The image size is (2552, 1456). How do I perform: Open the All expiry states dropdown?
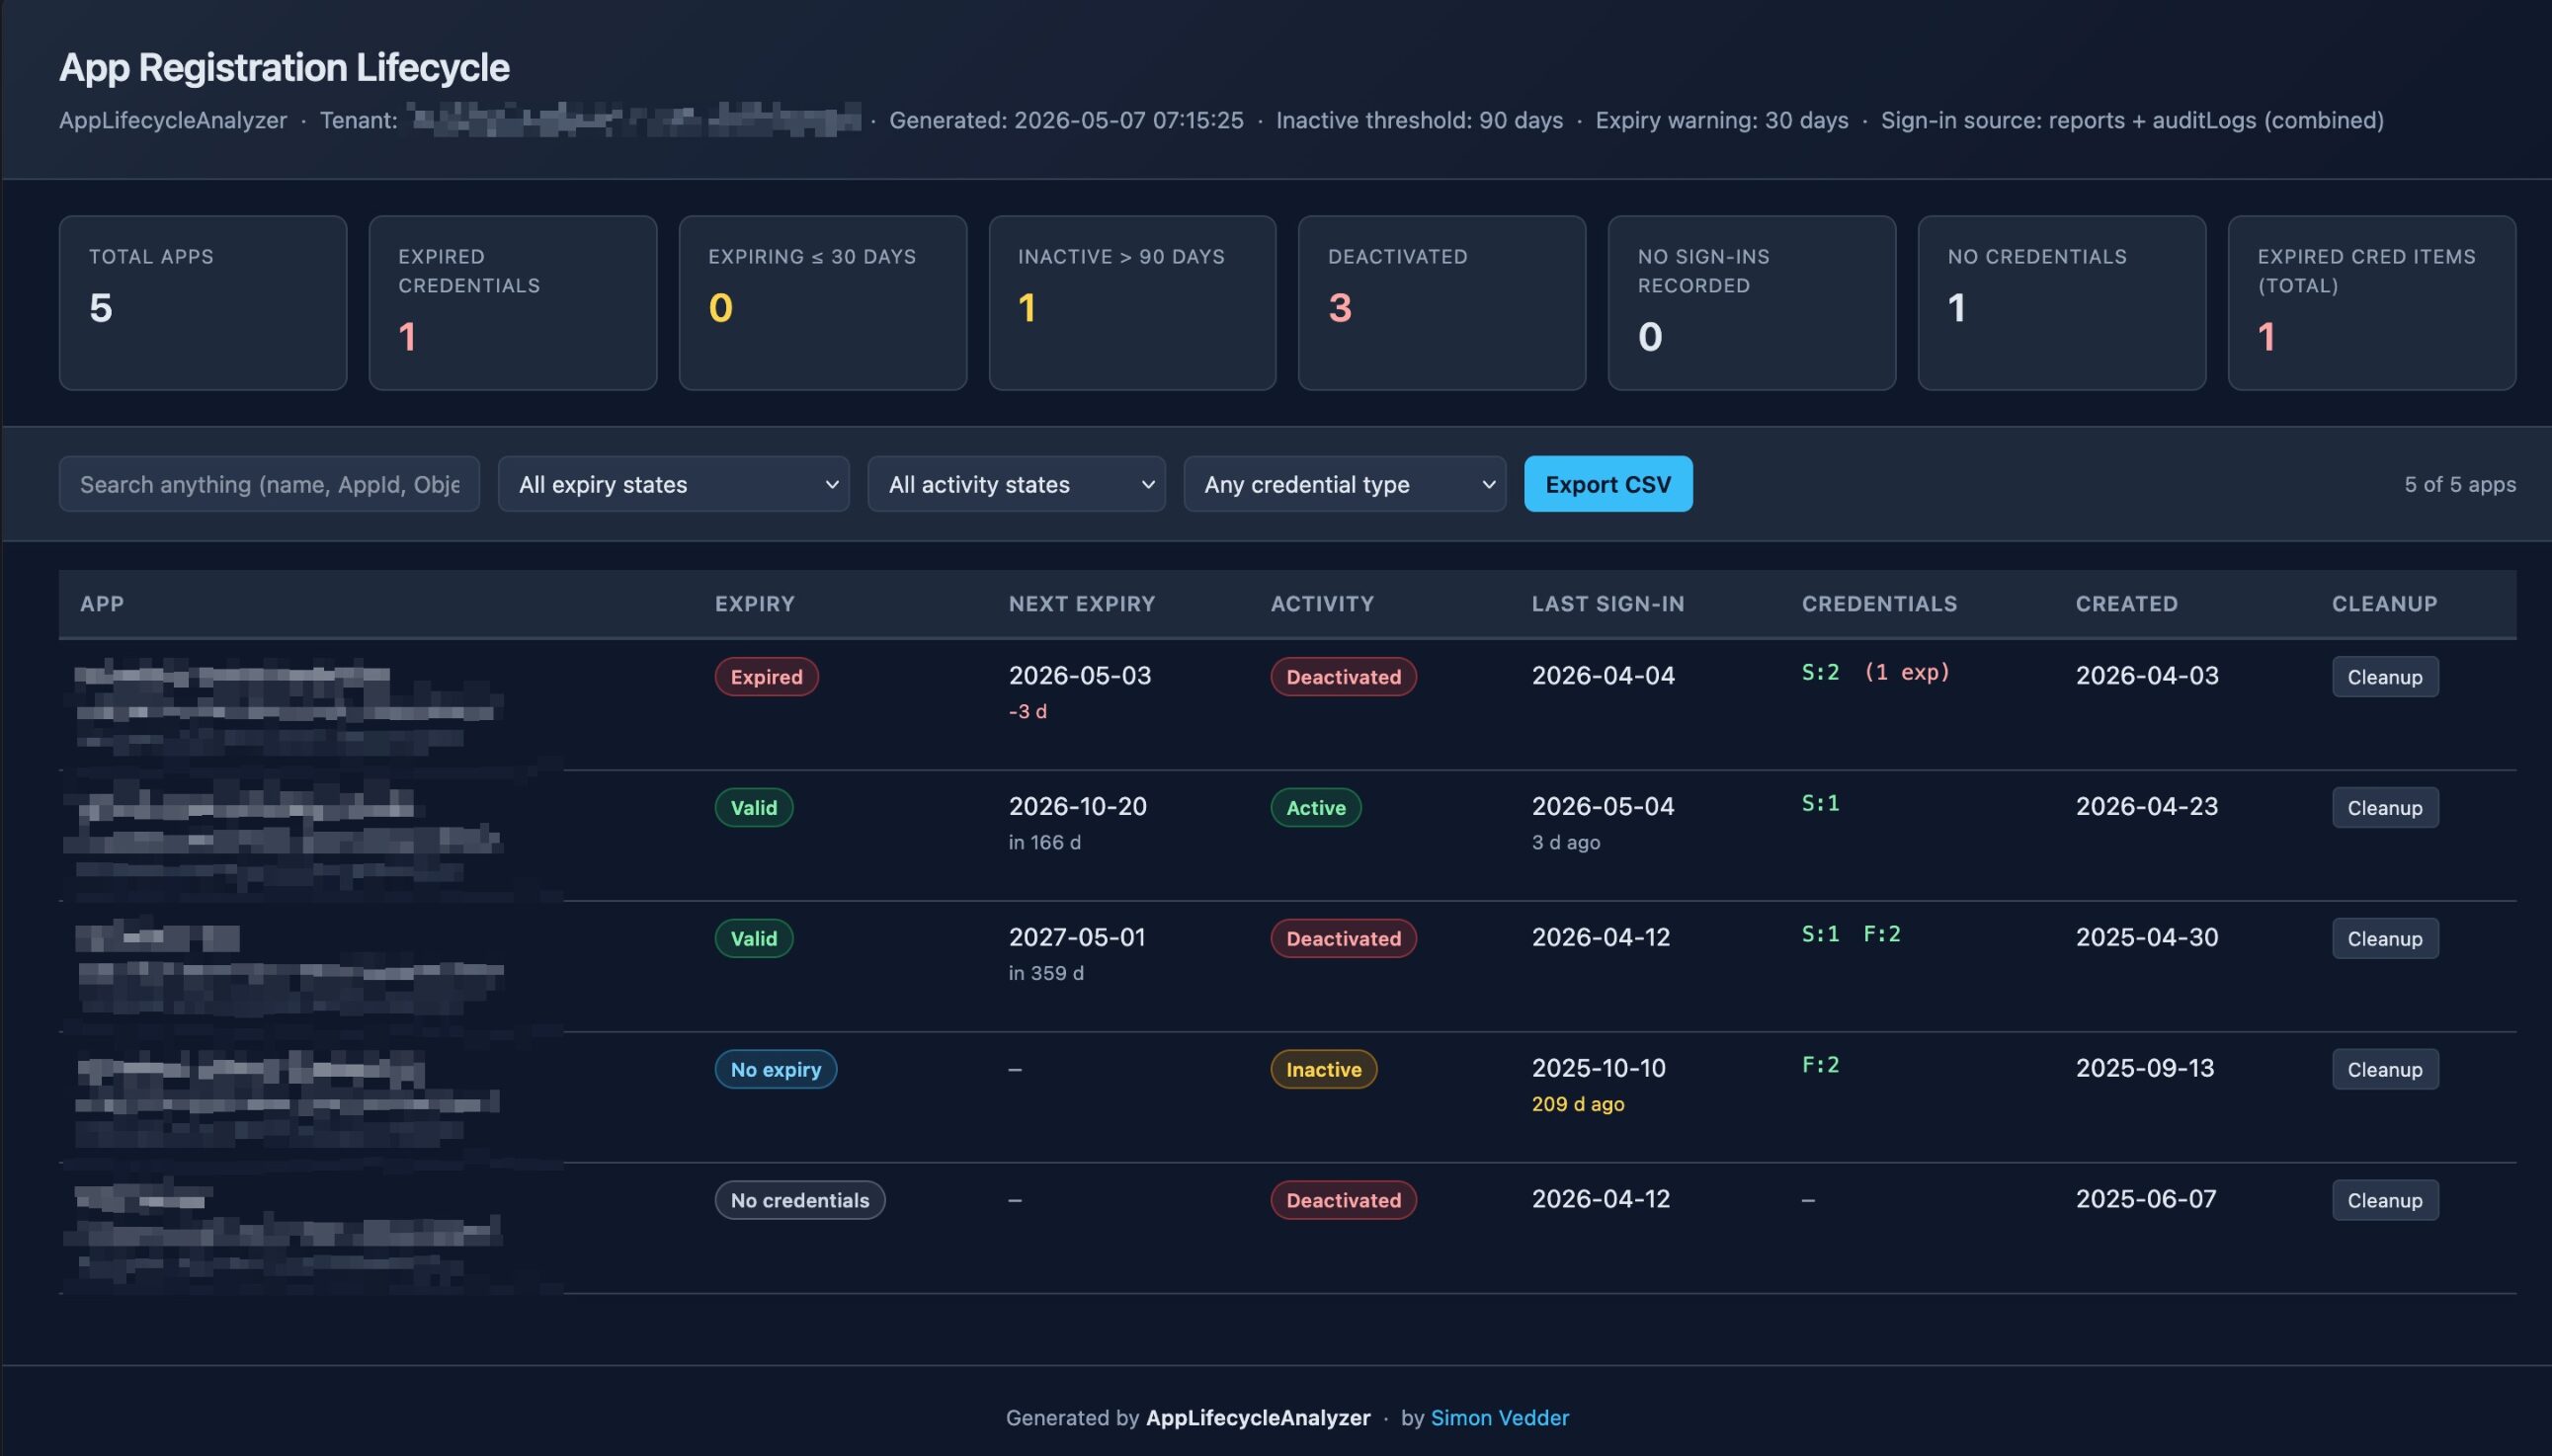click(x=673, y=484)
